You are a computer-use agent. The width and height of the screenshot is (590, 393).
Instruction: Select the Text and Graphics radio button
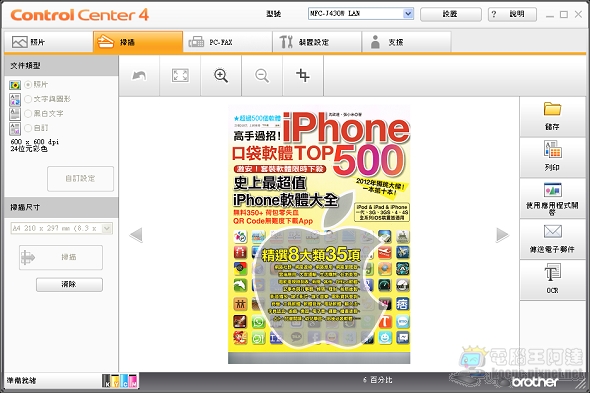[28, 99]
